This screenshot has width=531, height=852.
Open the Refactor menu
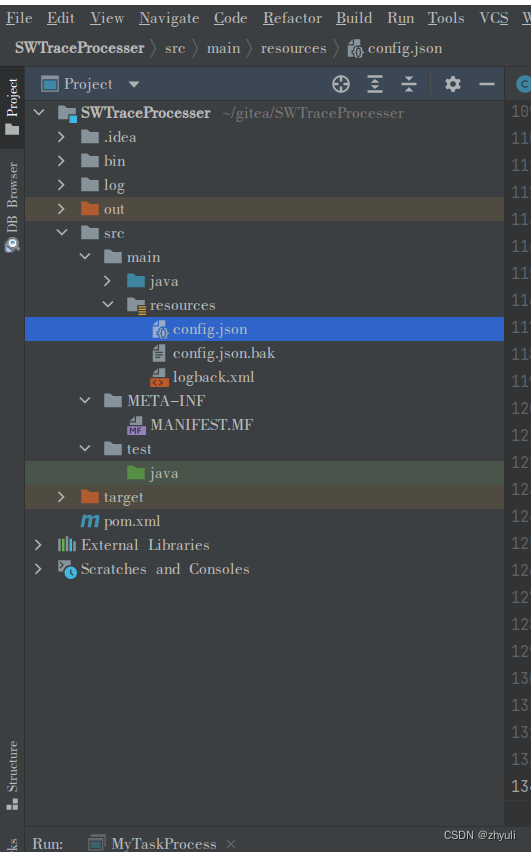pyautogui.click(x=292, y=18)
